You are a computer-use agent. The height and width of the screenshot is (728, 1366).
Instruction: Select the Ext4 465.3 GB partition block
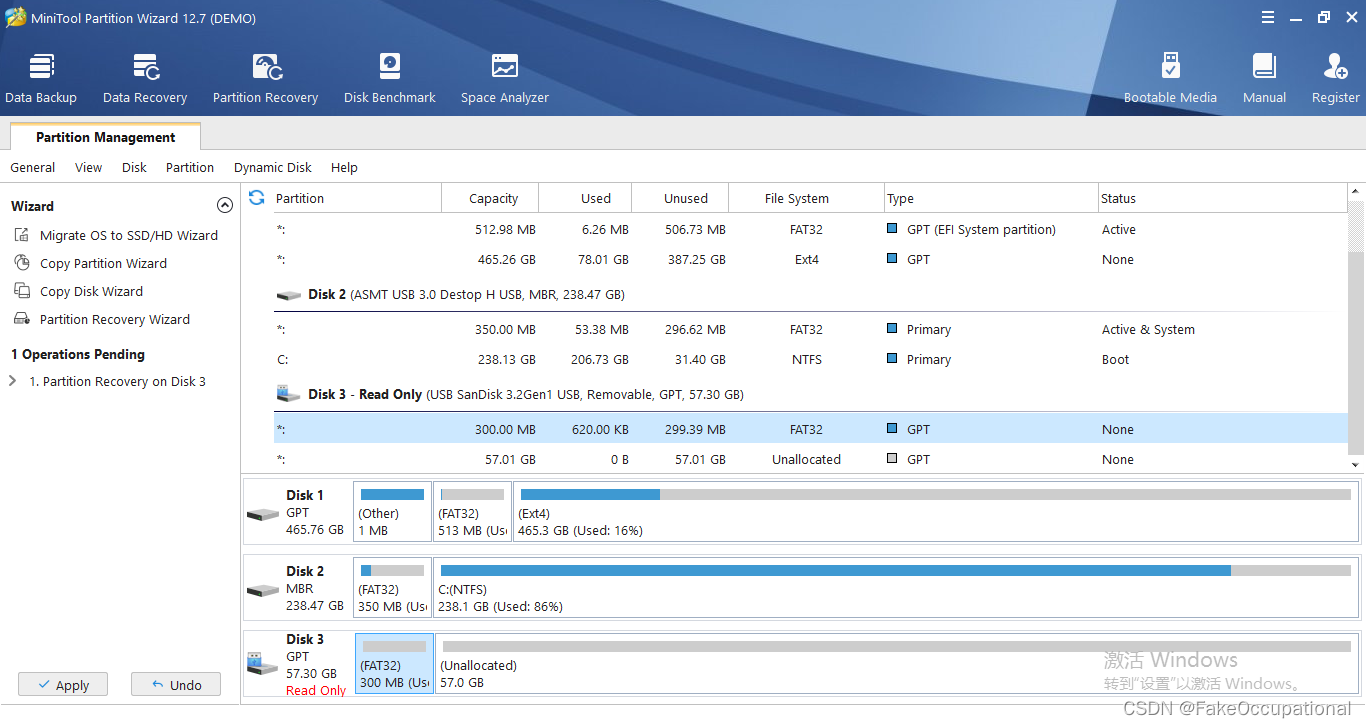[936, 512]
